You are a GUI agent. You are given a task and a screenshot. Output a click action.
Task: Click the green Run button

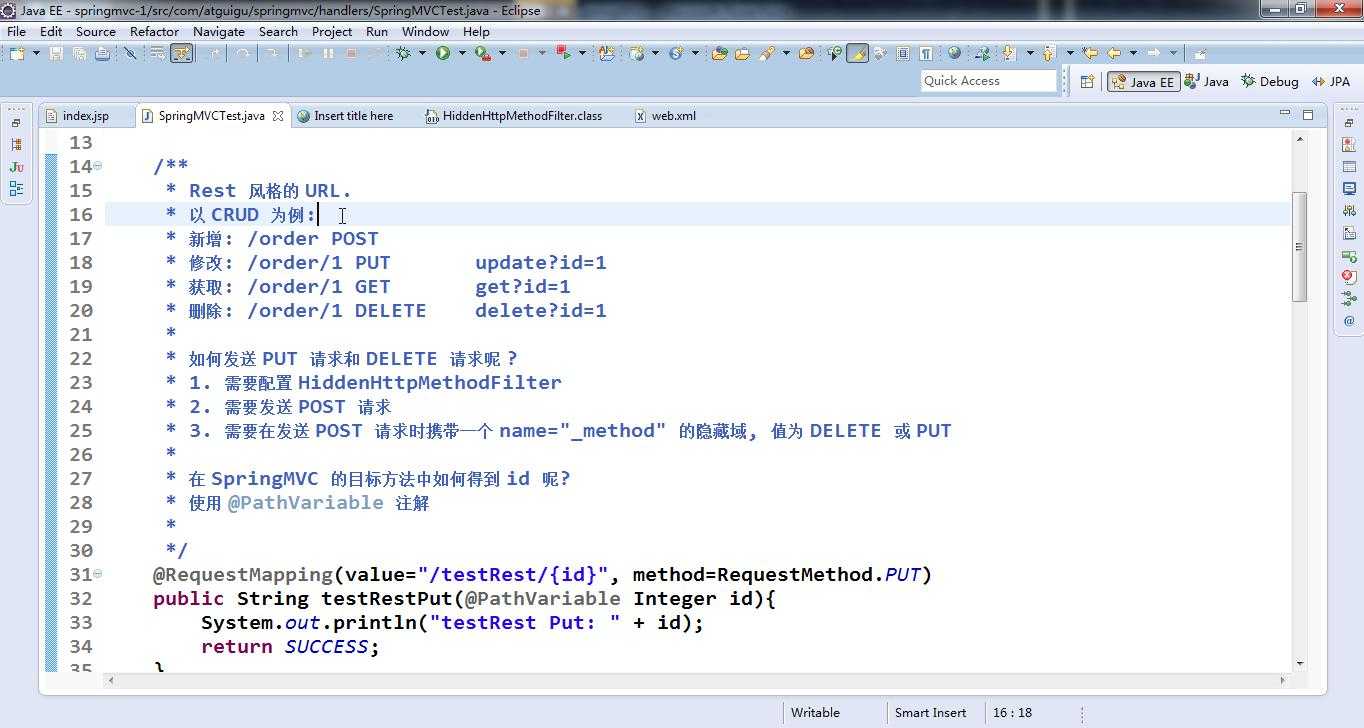(x=443, y=53)
